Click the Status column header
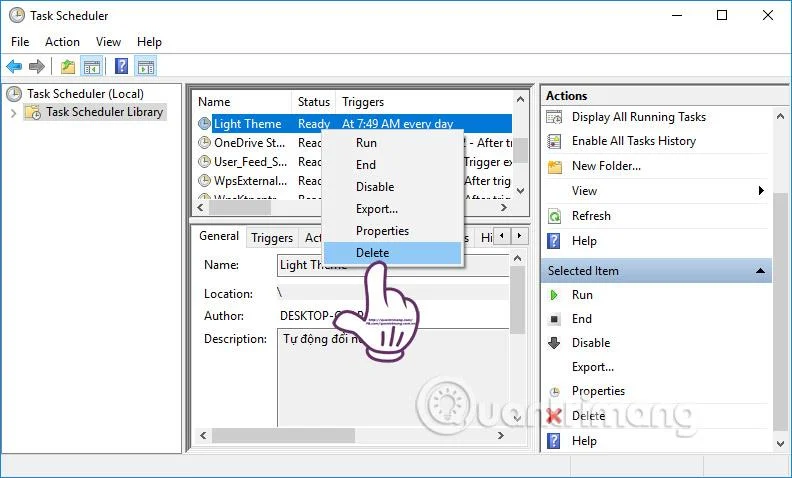This screenshot has height=478, width=792. (314, 102)
